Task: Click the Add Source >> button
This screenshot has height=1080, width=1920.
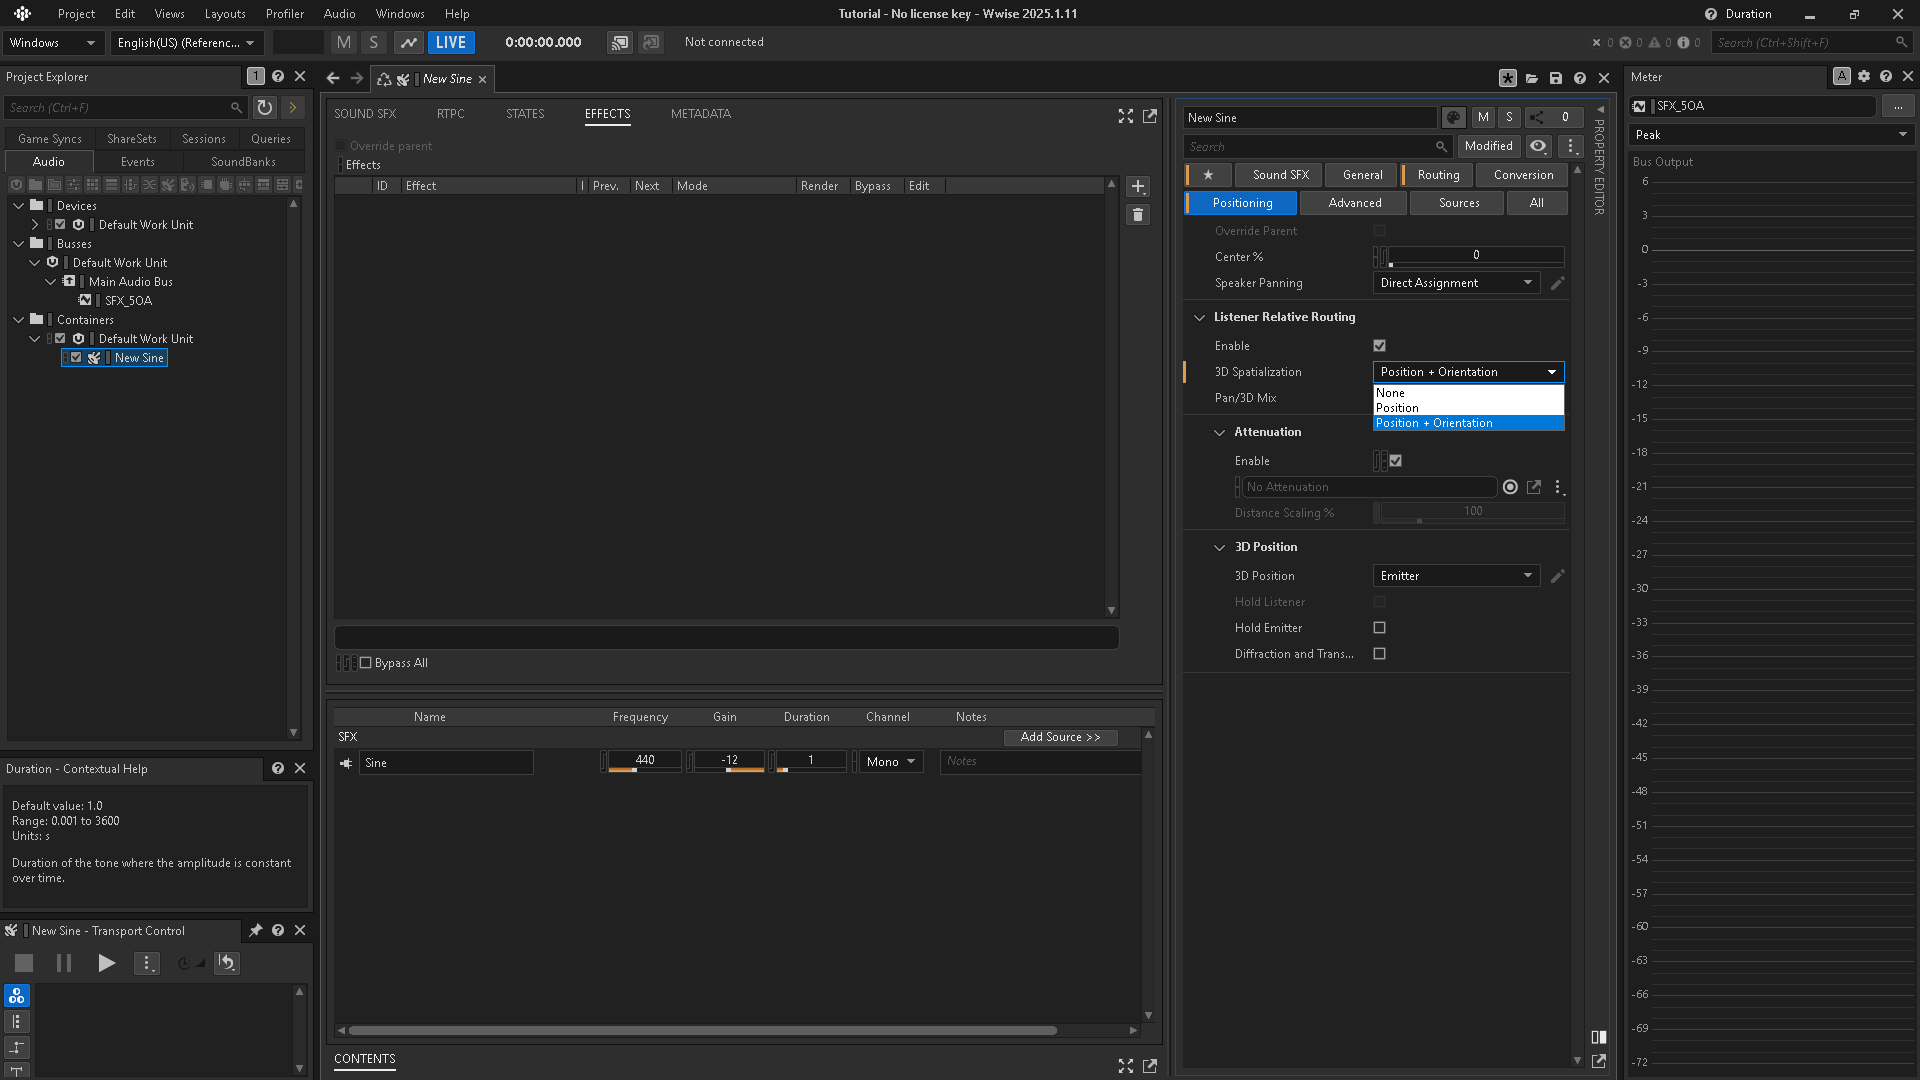Action: tap(1060, 737)
